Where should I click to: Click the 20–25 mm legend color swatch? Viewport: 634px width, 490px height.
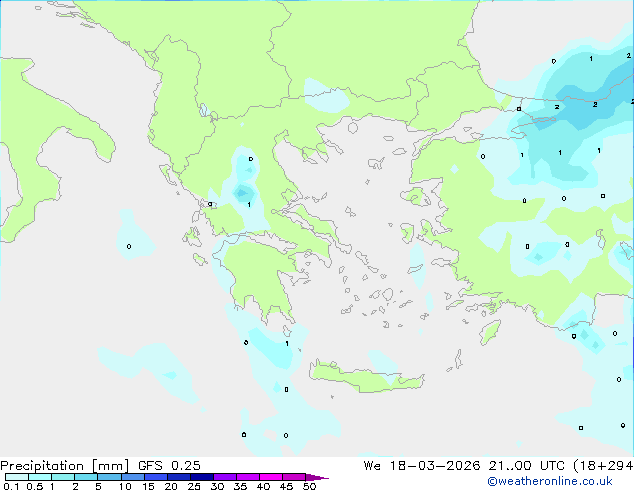point(178,477)
